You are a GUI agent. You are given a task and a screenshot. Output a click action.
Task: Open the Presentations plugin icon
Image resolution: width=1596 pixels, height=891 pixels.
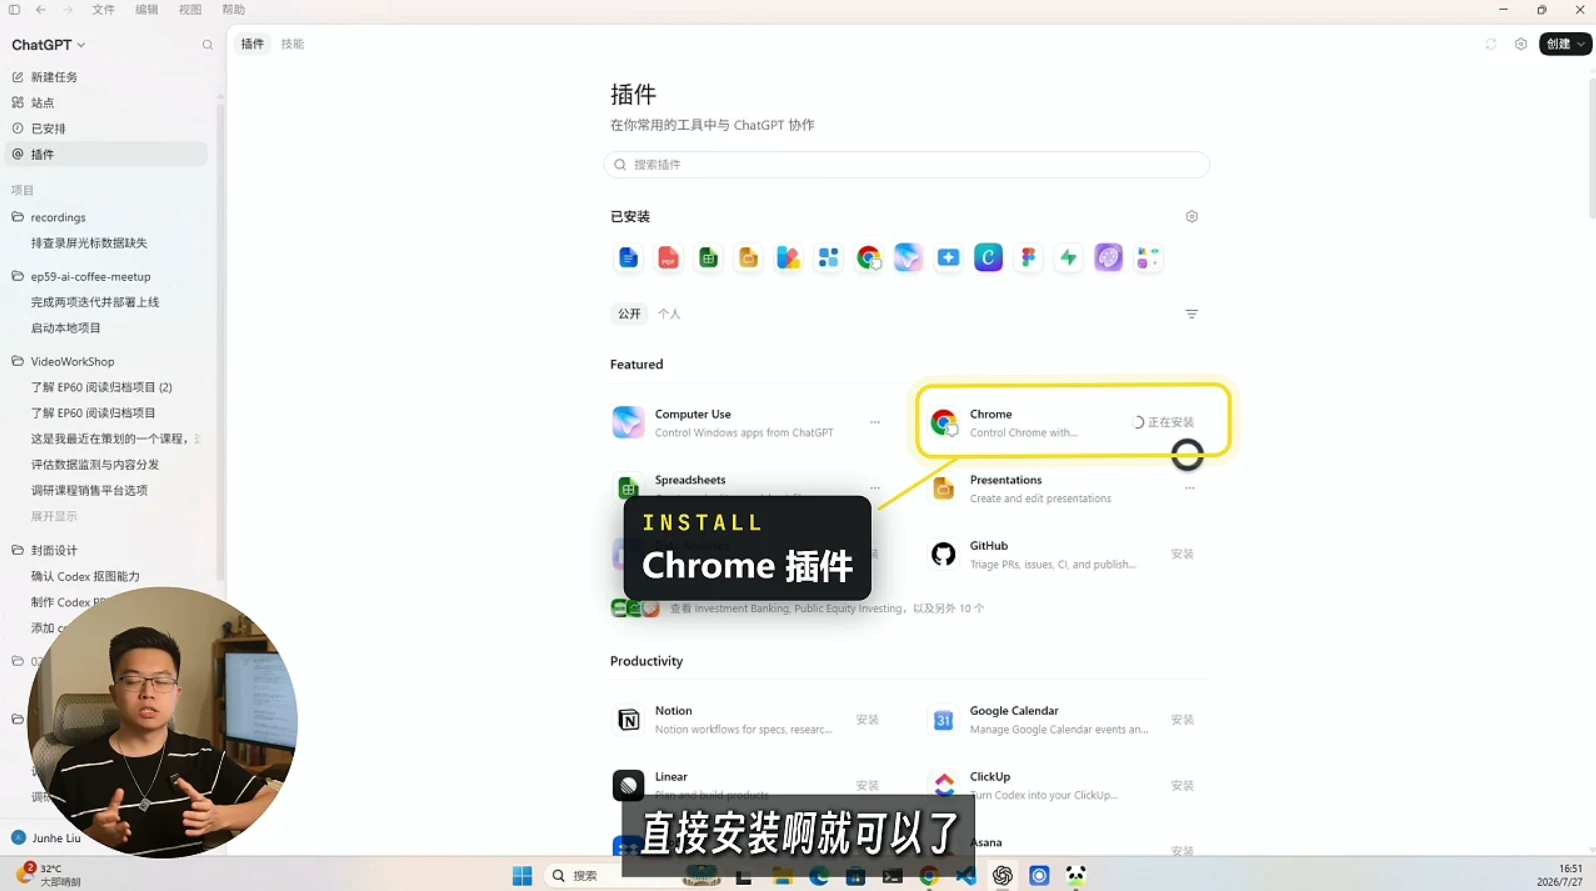tap(943, 489)
